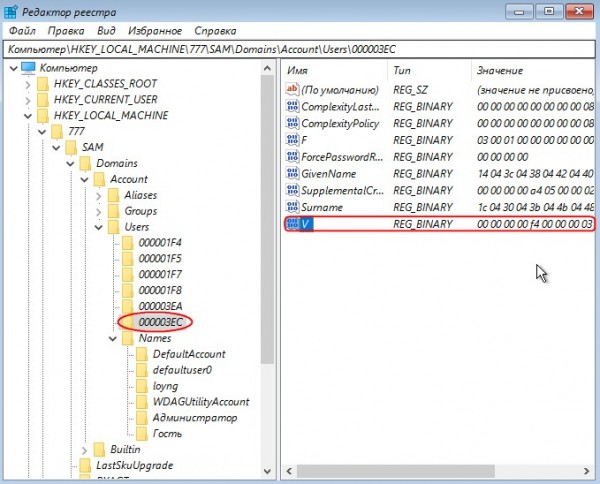
Task: Select the DefaultAccount name key
Action: click(189, 354)
